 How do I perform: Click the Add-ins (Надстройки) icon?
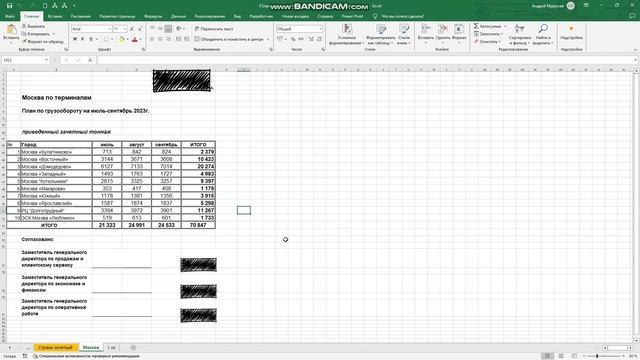571,32
